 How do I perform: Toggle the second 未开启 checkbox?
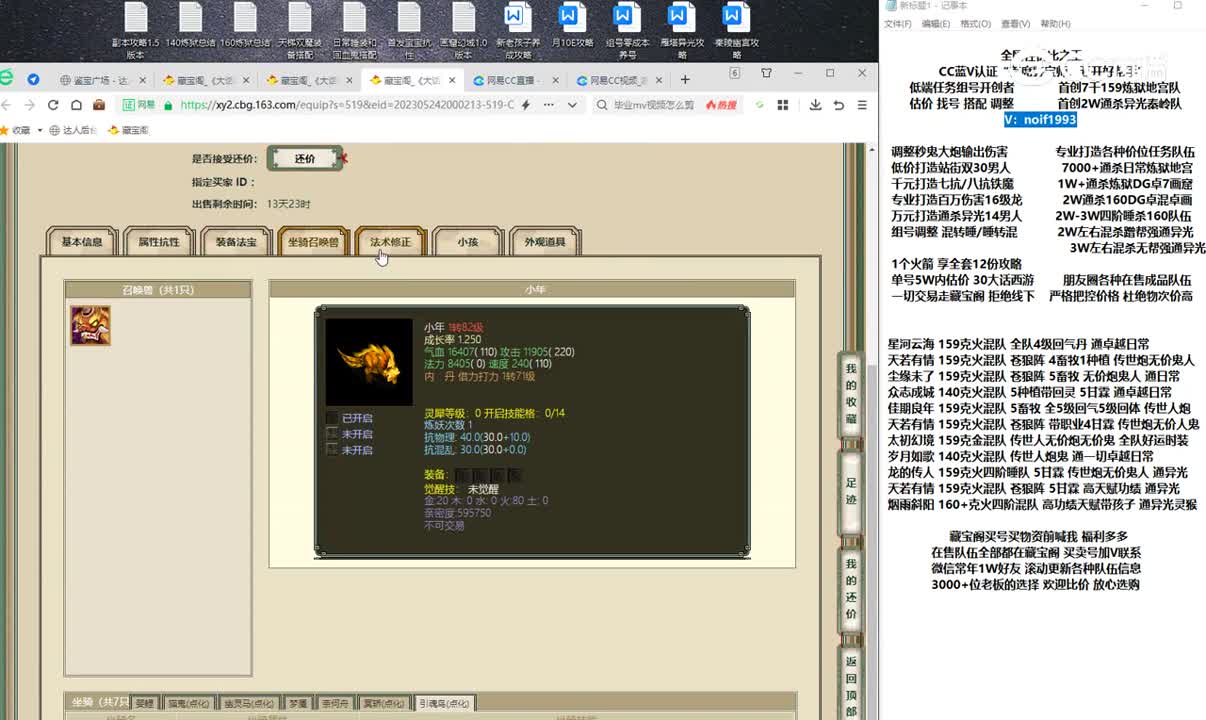point(331,450)
